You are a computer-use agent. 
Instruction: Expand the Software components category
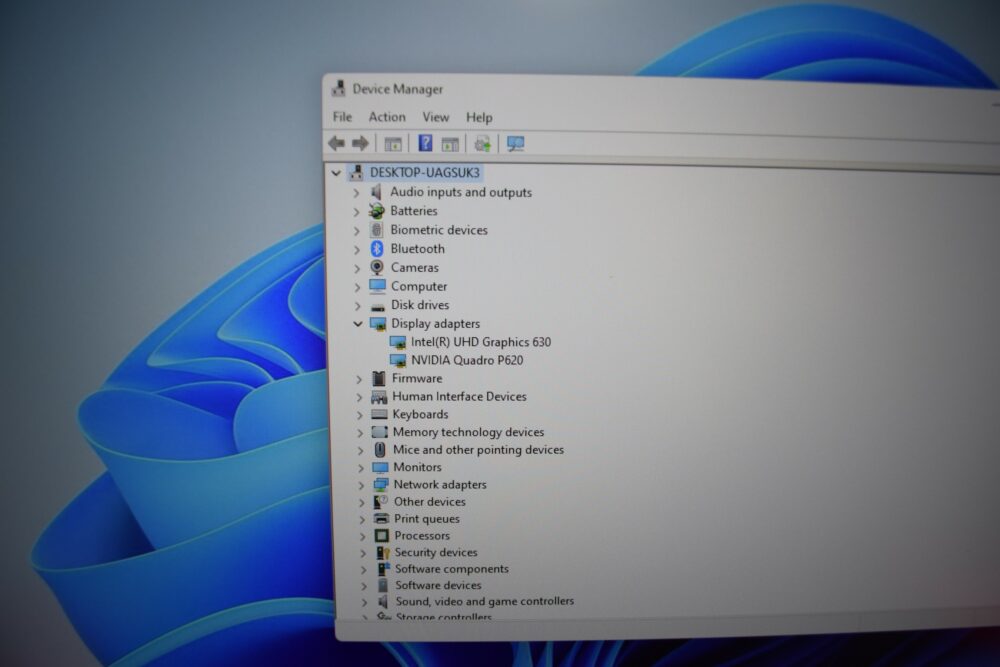tap(364, 569)
